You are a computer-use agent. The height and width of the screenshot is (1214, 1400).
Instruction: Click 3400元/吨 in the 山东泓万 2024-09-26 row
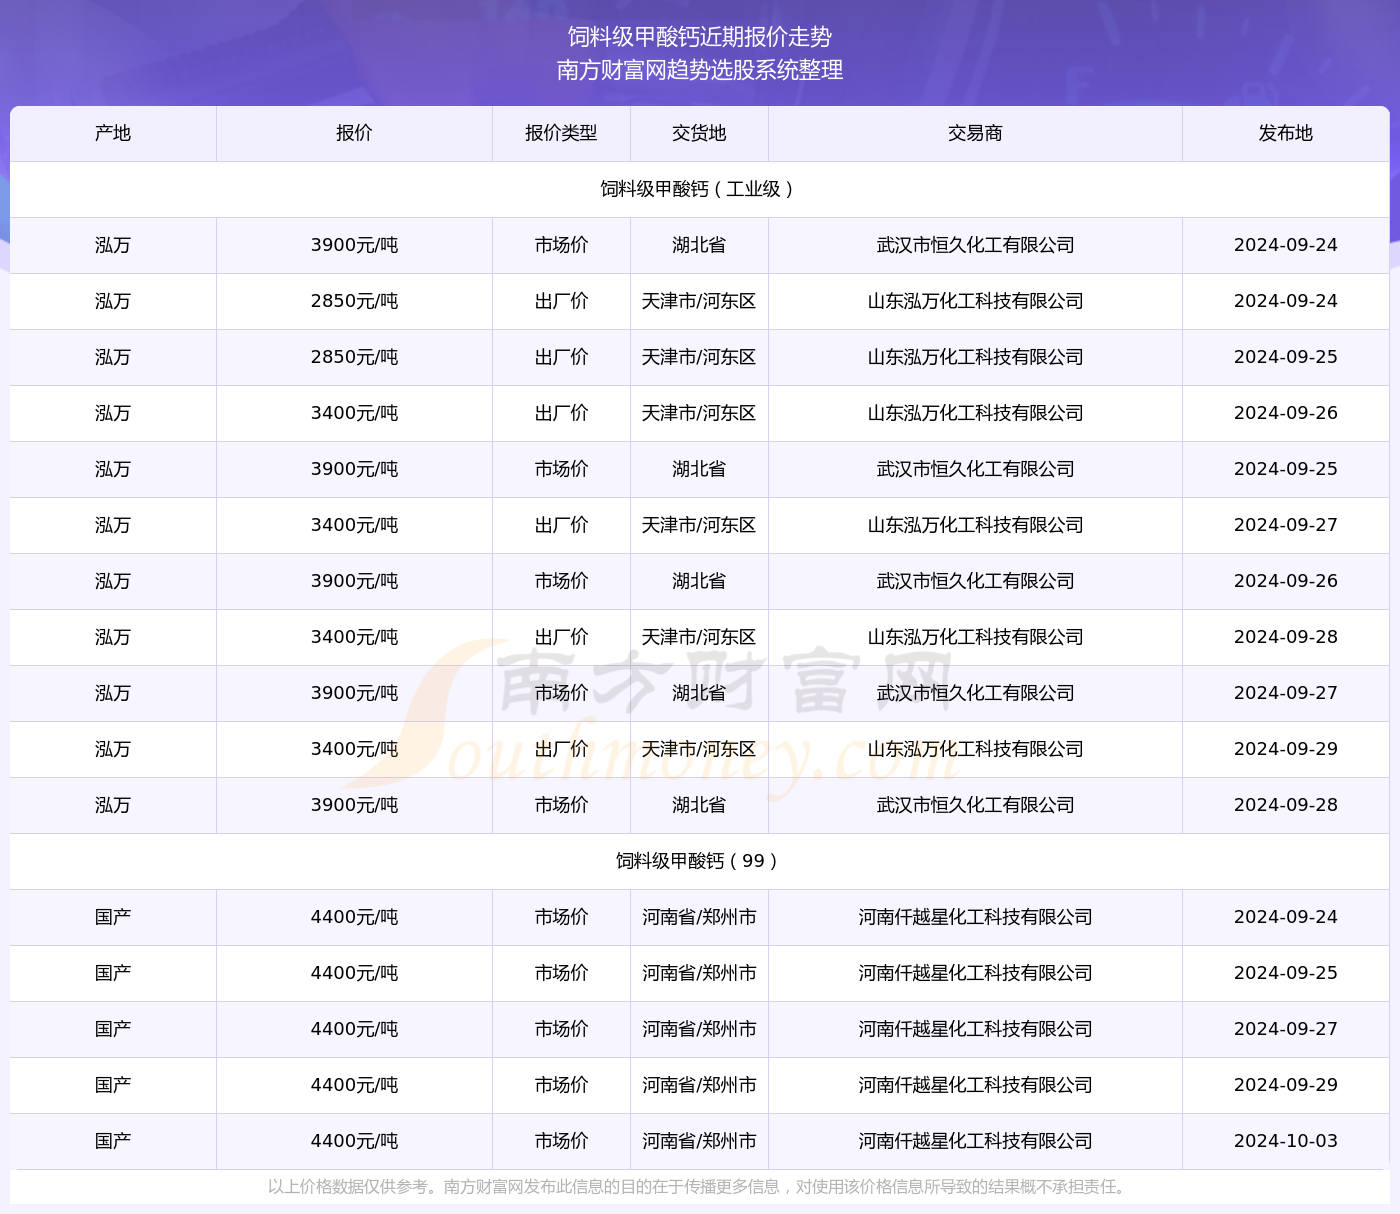(x=354, y=413)
